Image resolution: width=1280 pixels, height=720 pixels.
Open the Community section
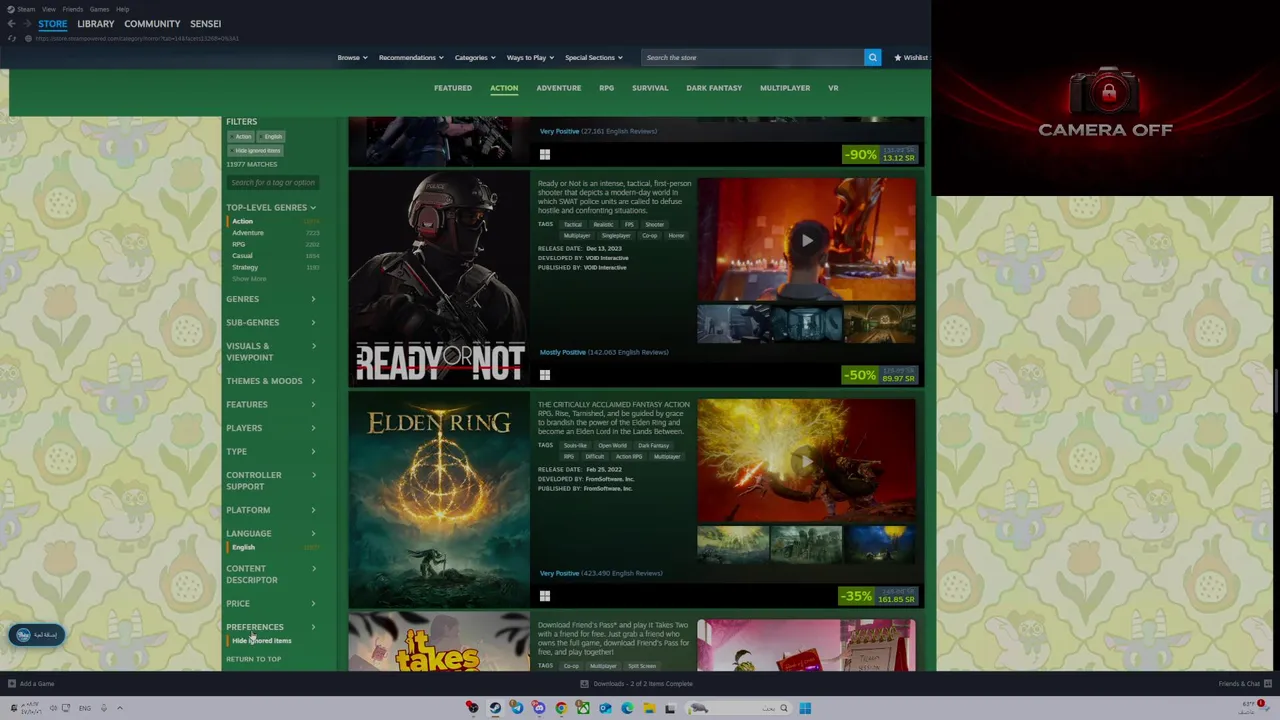click(x=152, y=23)
